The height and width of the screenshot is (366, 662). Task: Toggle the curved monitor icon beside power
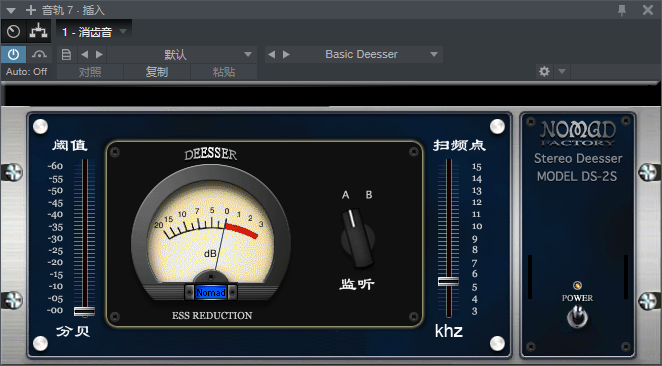point(39,54)
